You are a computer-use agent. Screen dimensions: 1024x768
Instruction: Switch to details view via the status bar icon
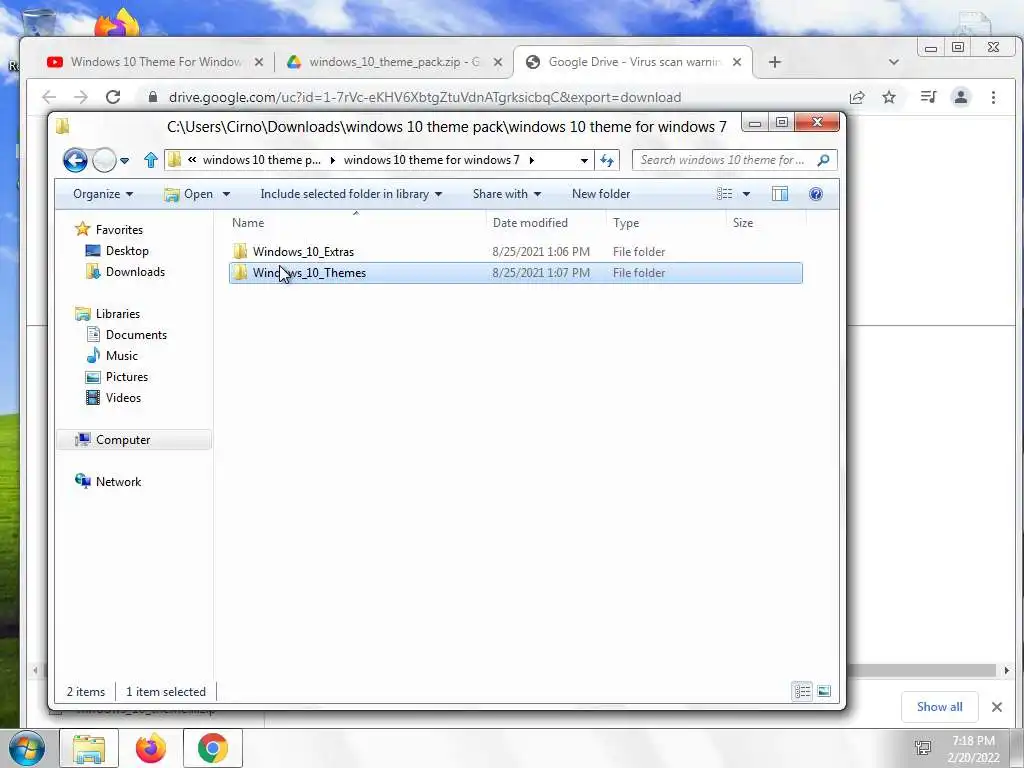point(803,691)
